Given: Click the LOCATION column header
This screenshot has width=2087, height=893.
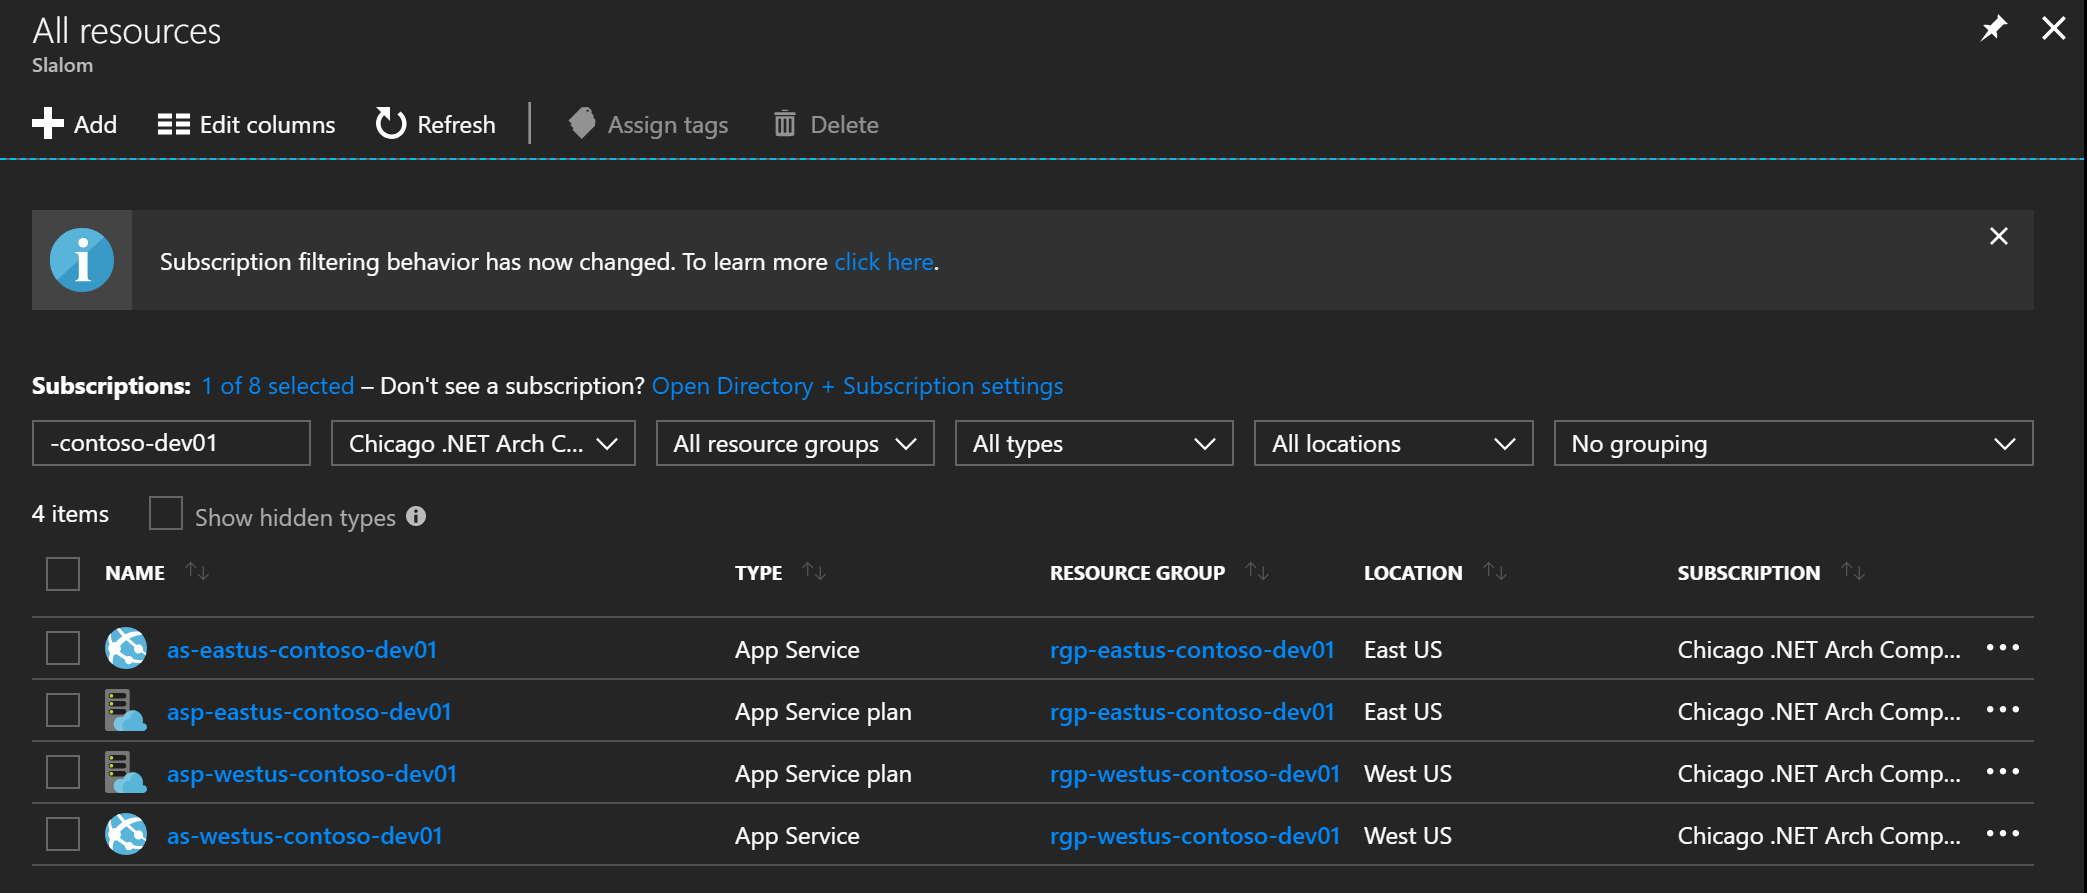Looking at the screenshot, I should pos(1413,573).
